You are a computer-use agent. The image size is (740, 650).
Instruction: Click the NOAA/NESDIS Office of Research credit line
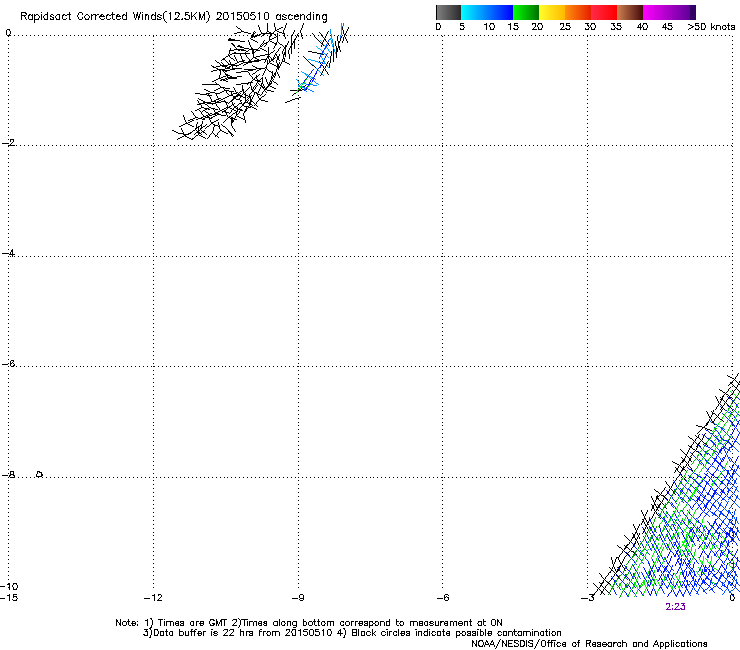tap(589, 644)
